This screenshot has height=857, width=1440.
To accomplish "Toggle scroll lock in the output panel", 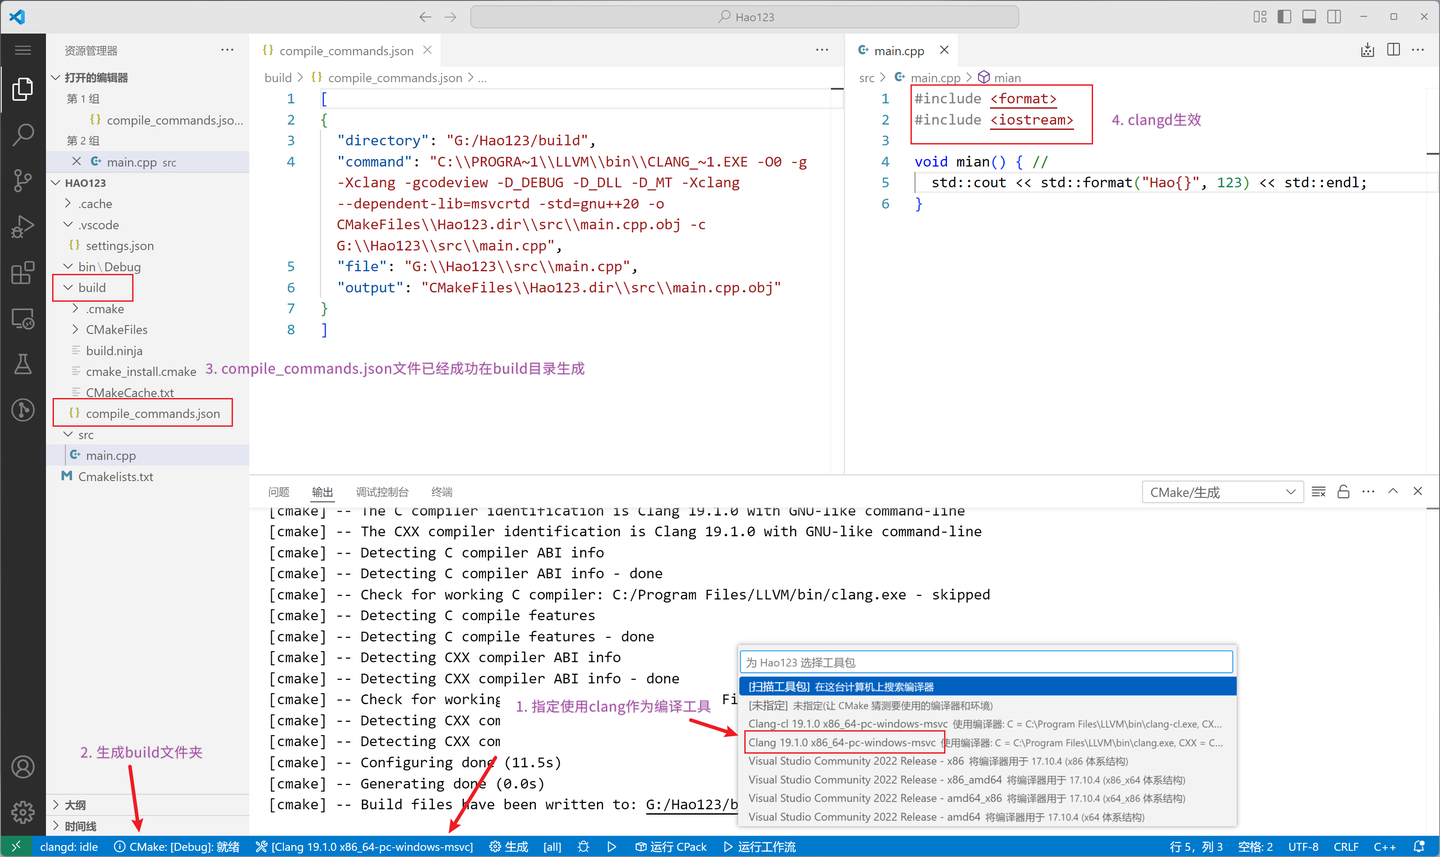I will [x=1343, y=491].
